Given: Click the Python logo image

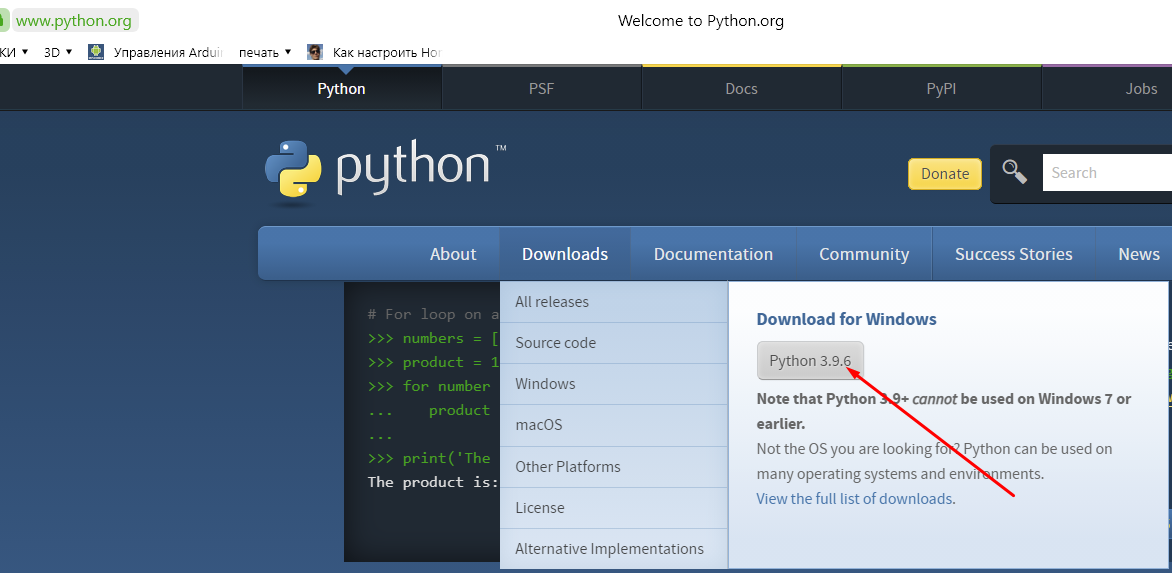Looking at the screenshot, I should (386, 172).
